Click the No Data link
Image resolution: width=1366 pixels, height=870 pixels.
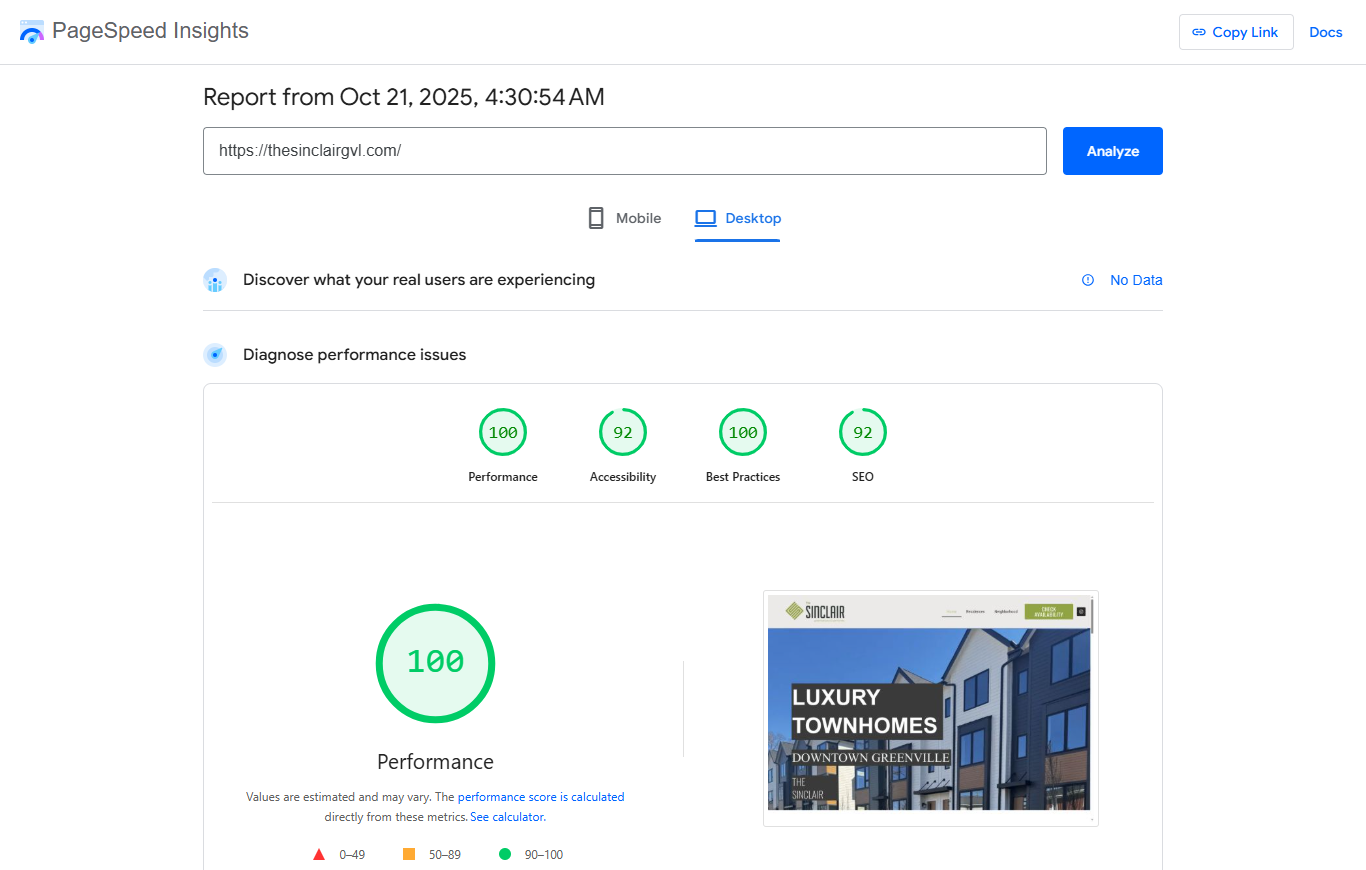pos(1136,280)
